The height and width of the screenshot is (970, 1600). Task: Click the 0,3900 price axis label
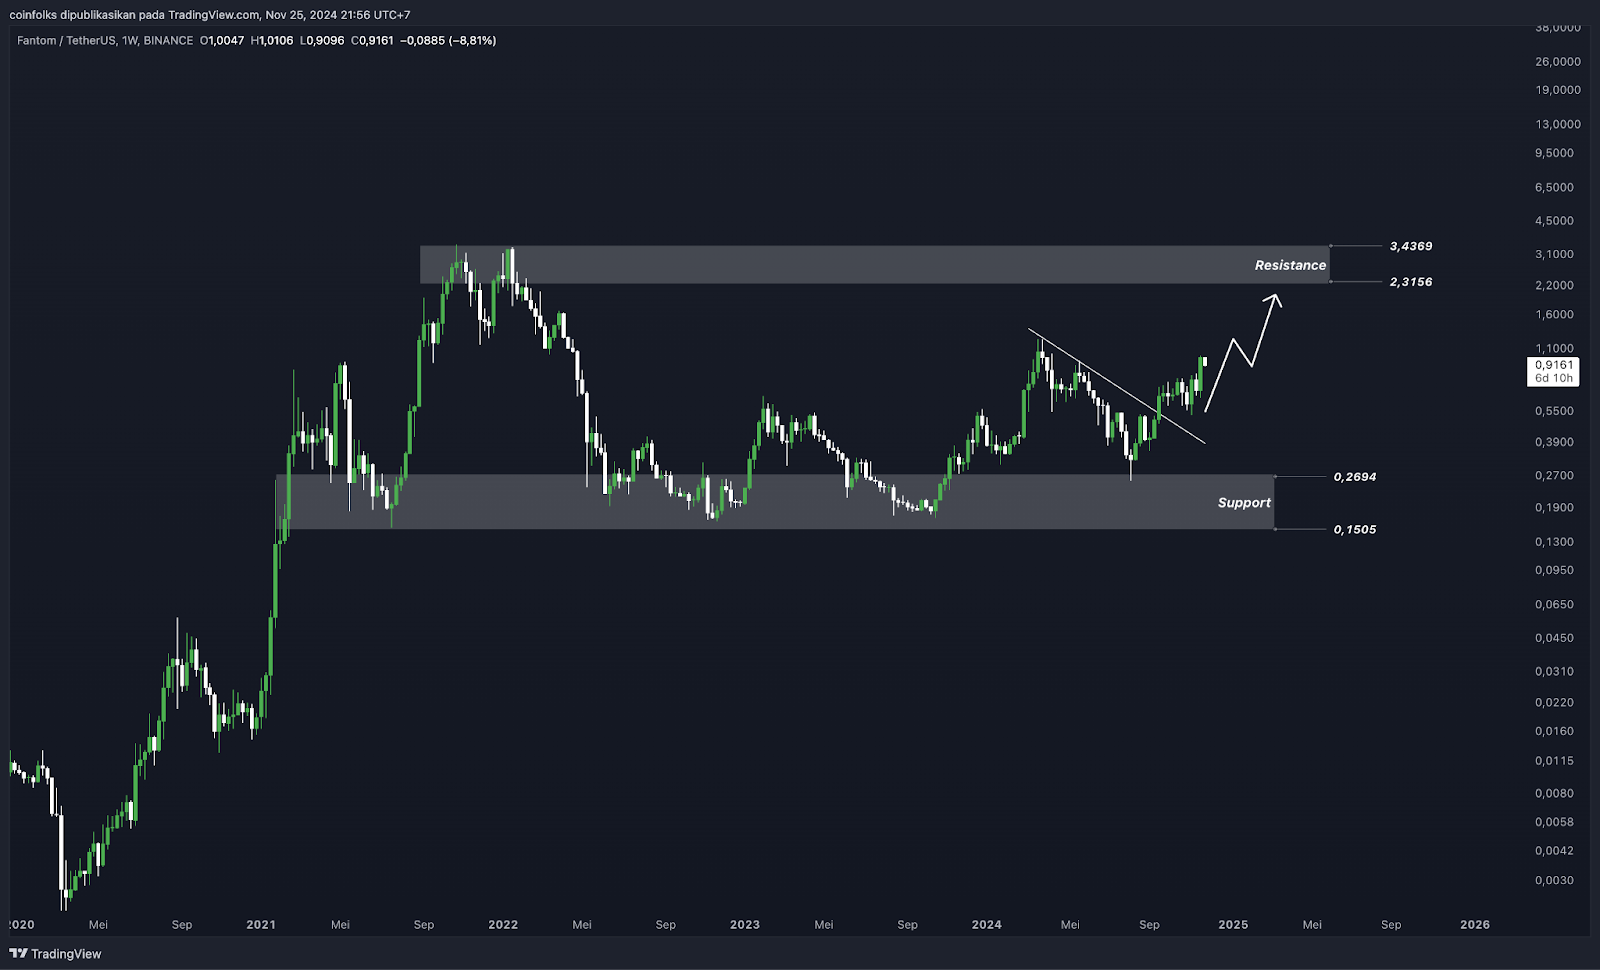click(x=1554, y=442)
